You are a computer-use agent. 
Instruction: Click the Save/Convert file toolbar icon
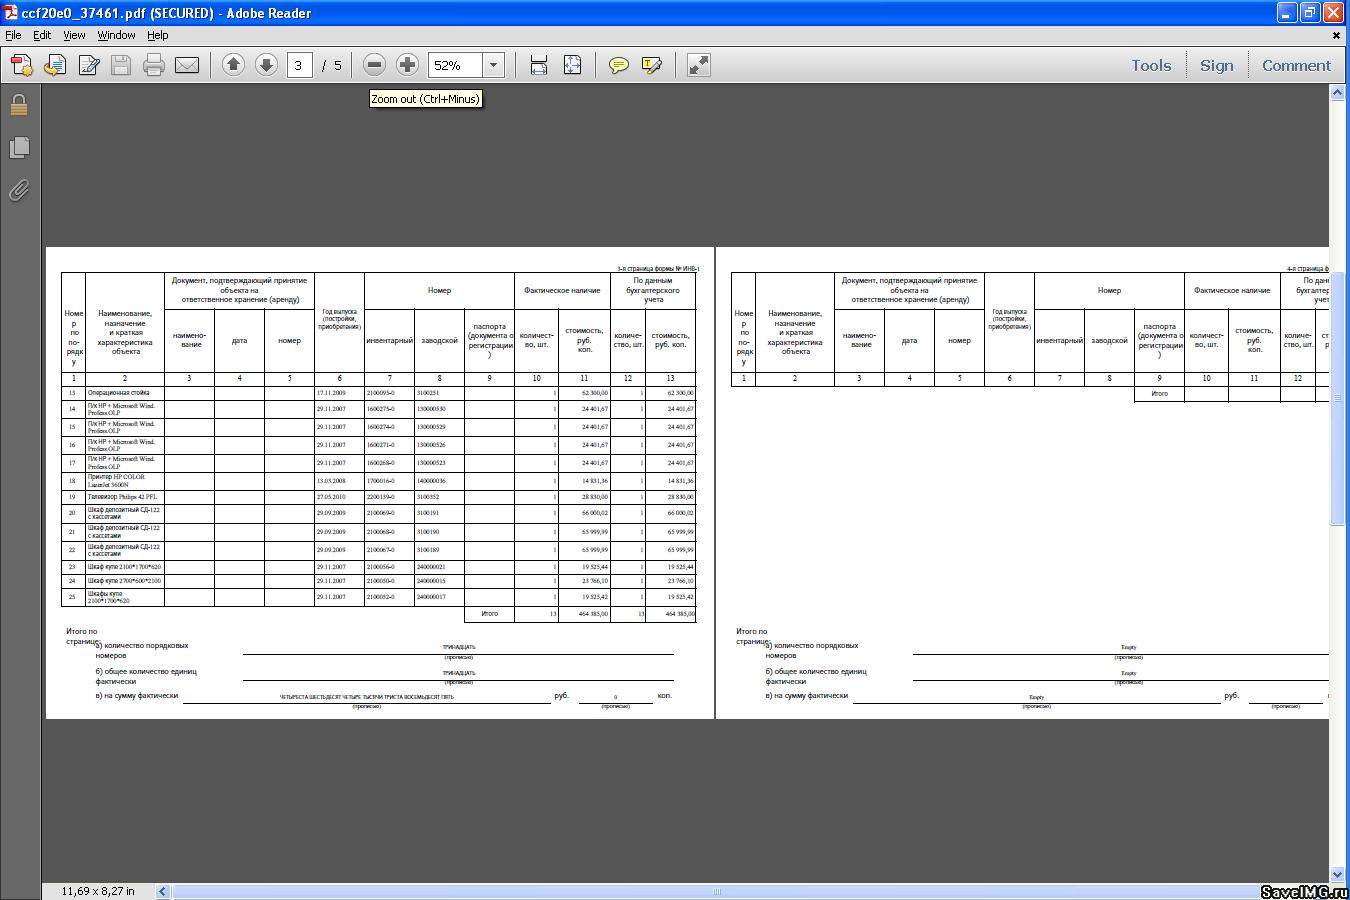pos(55,65)
